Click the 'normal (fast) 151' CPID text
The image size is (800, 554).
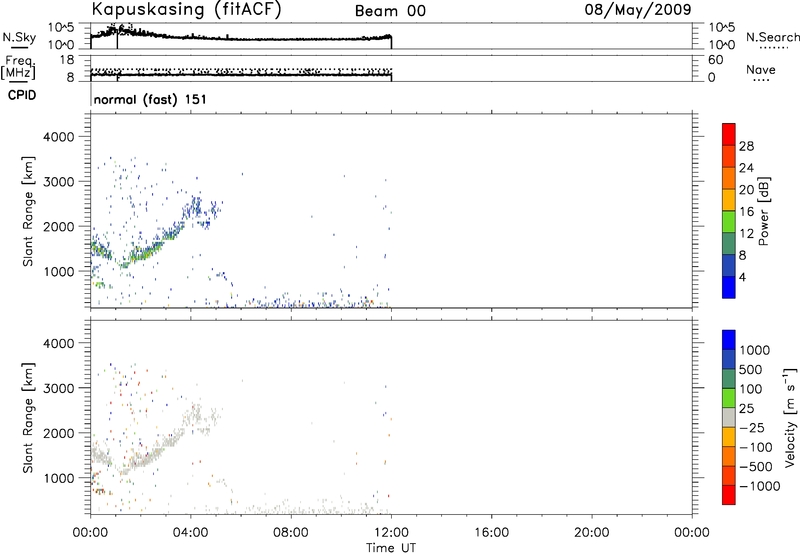[150, 99]
